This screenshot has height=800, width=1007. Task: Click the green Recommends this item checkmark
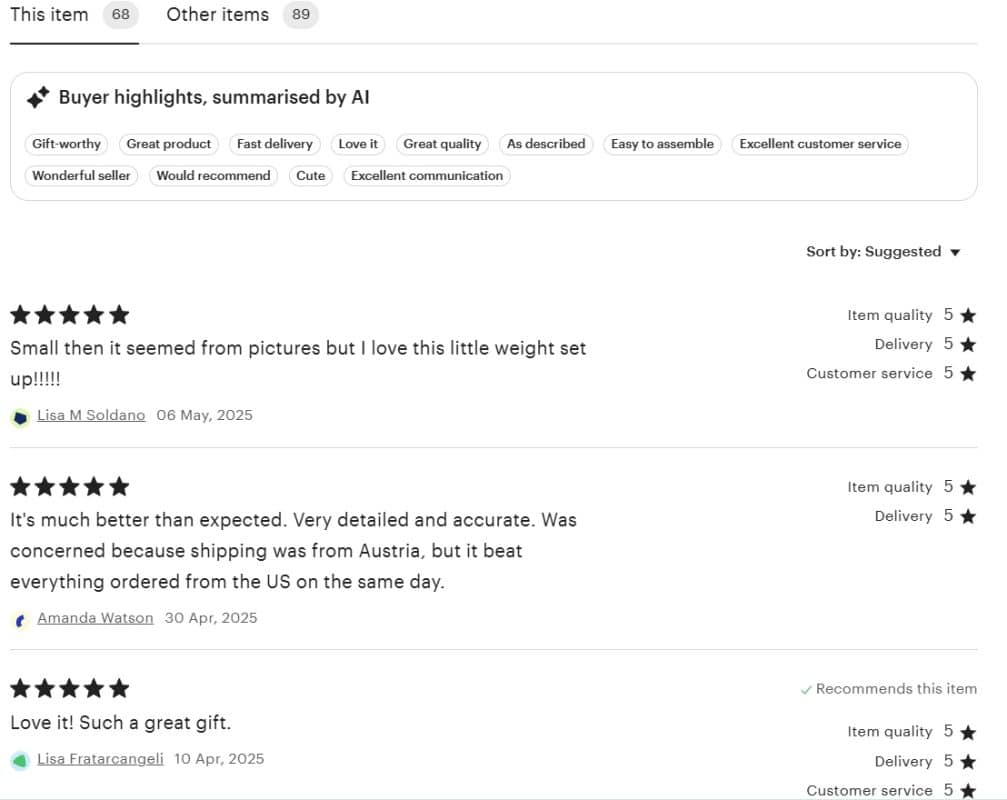(x=806, y=690)
